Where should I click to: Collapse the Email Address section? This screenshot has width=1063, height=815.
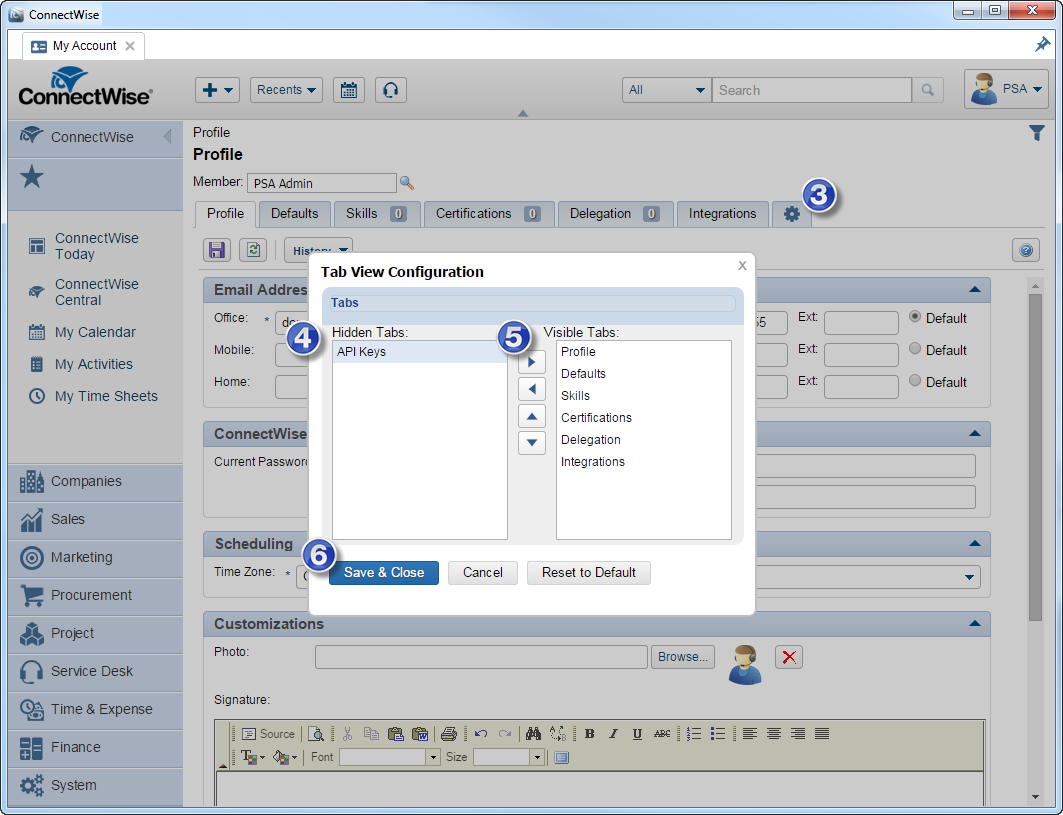(x=975, y=290)
